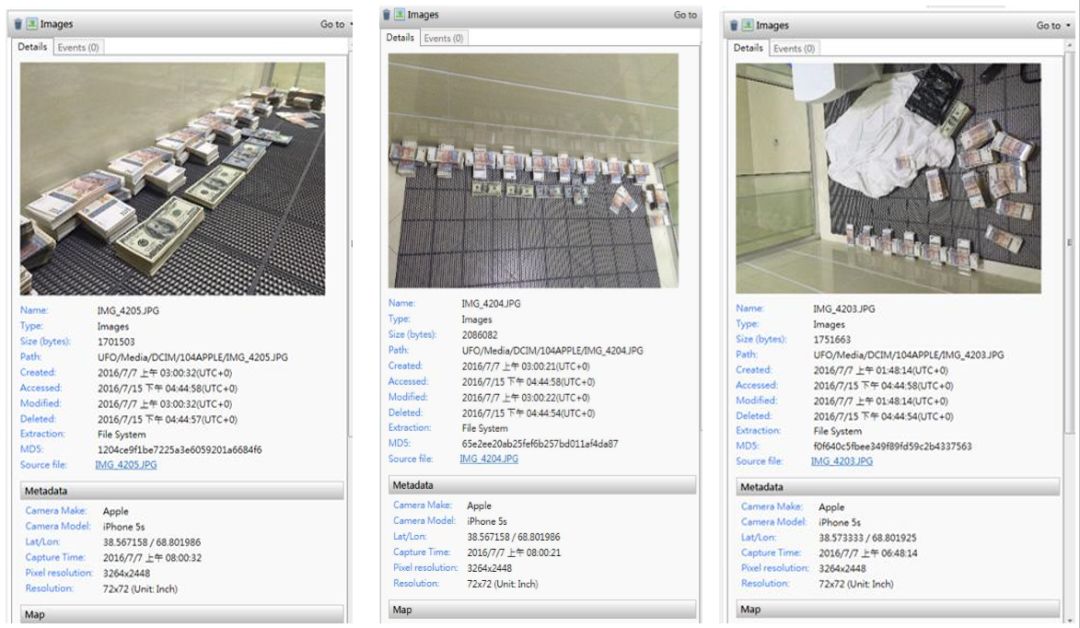Open the Events (0) tab for IMG_4203
The height and width of the screenshot is (628, 1080).
pyautogui.click(x=794, y=48)
